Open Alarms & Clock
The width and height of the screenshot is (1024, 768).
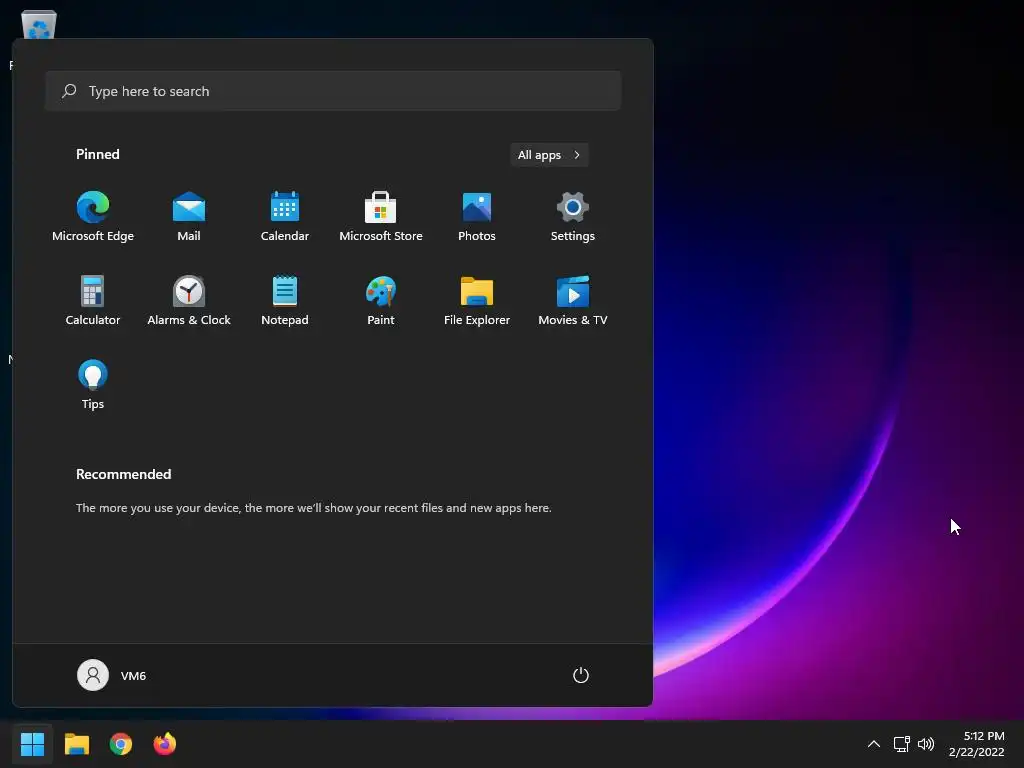click(189, 301)
